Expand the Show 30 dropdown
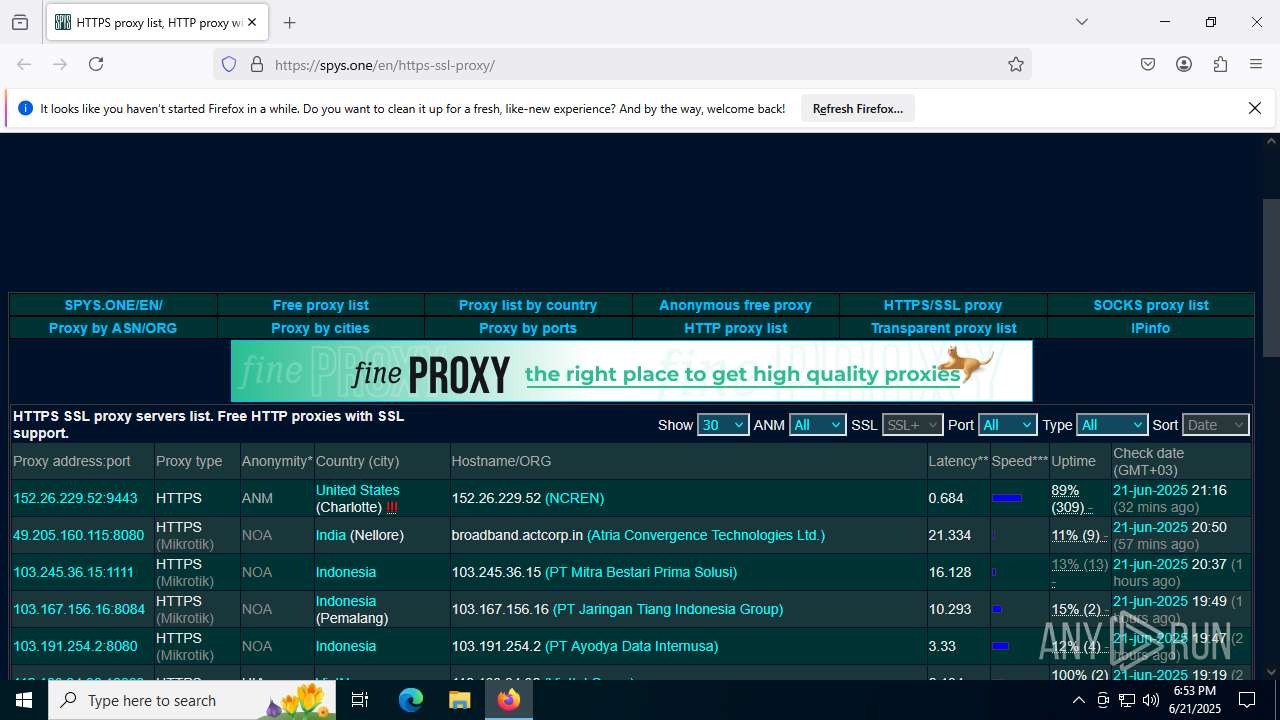Screen dimensions: 1280x720 click(x=722, y=425)
